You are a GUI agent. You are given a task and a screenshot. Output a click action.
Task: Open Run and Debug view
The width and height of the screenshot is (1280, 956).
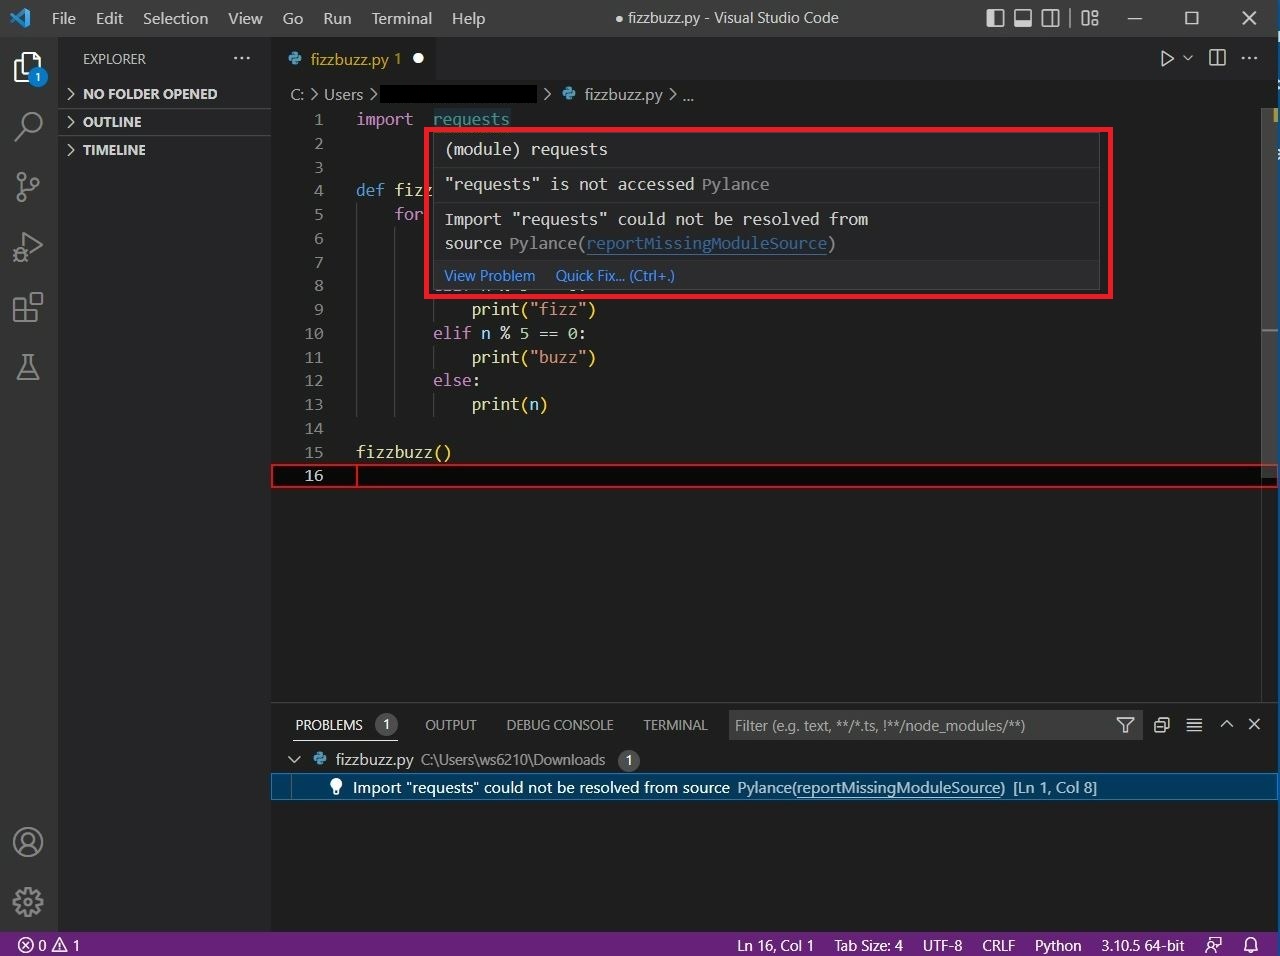click(x=28, y=246)
